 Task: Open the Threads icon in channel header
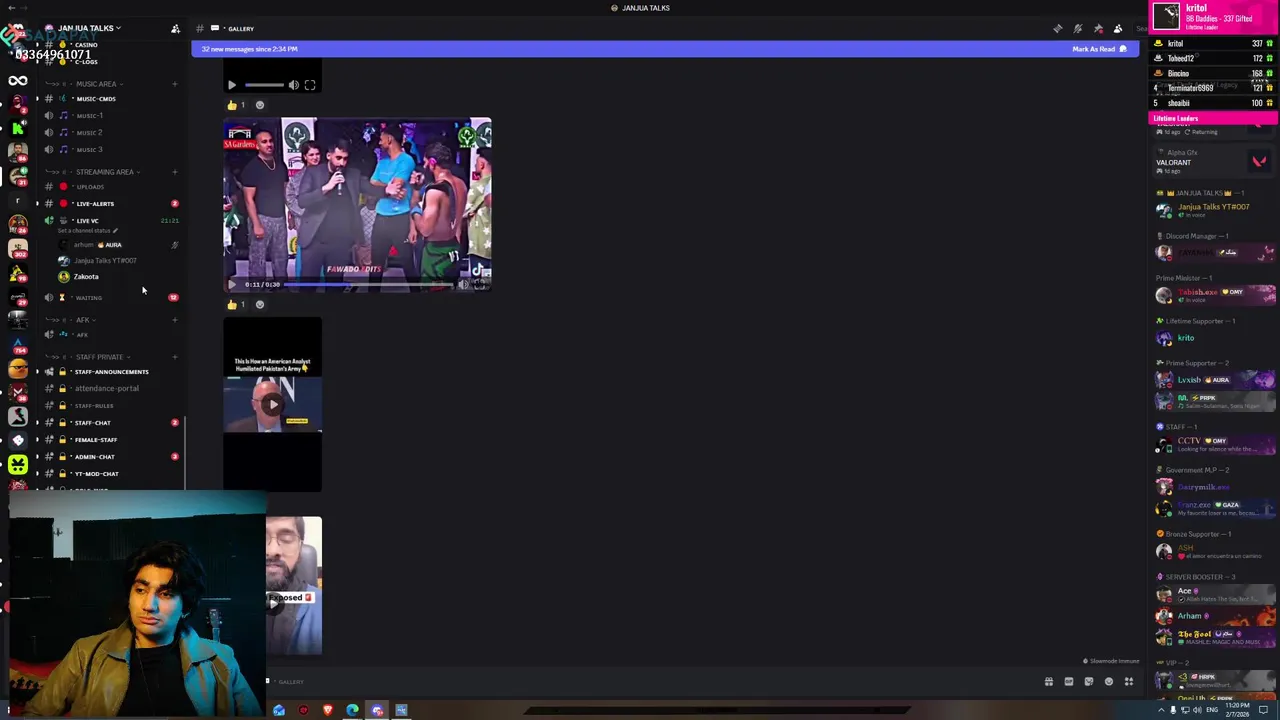1058,28
